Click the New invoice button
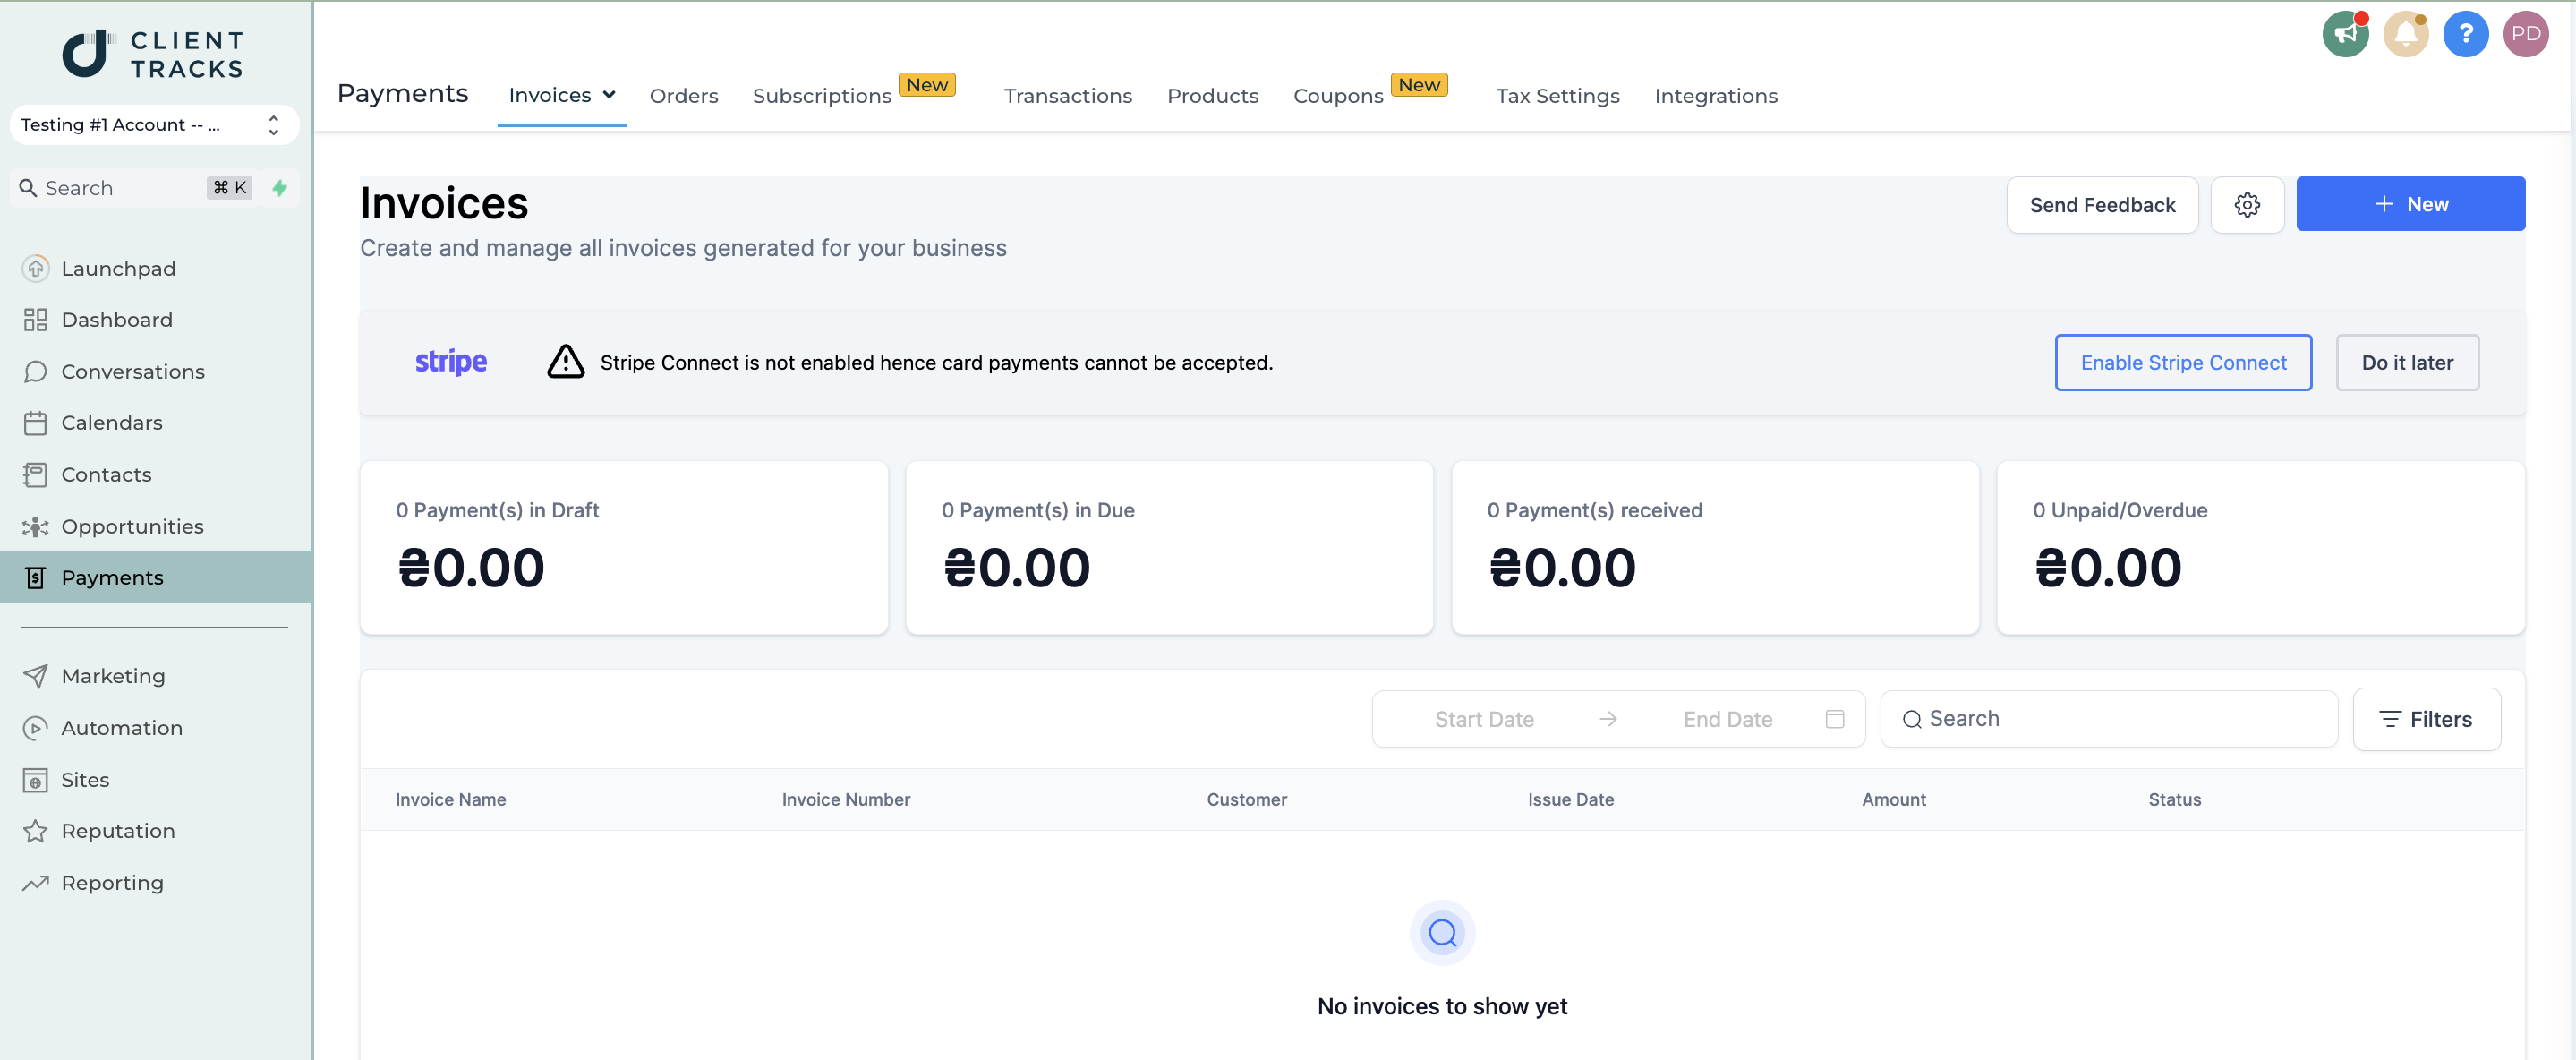 [x=2411, y=204]
